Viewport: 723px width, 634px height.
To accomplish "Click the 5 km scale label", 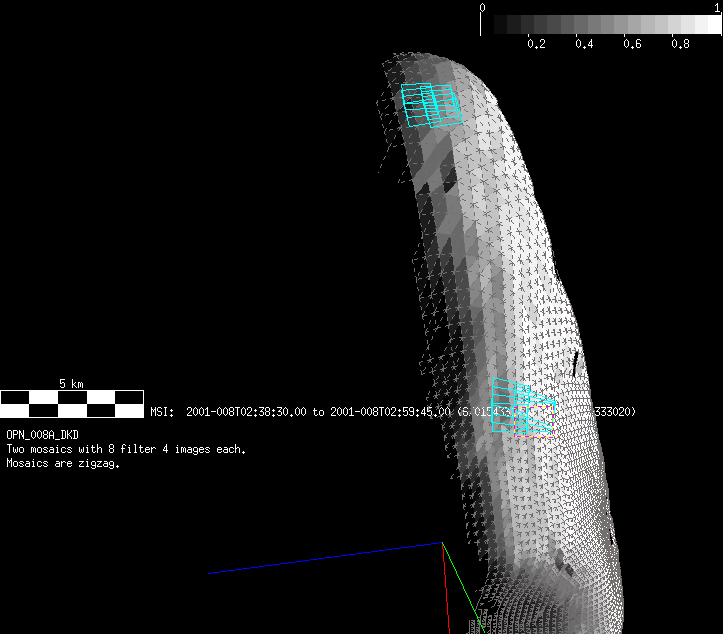I will click(x=71, y=384).
